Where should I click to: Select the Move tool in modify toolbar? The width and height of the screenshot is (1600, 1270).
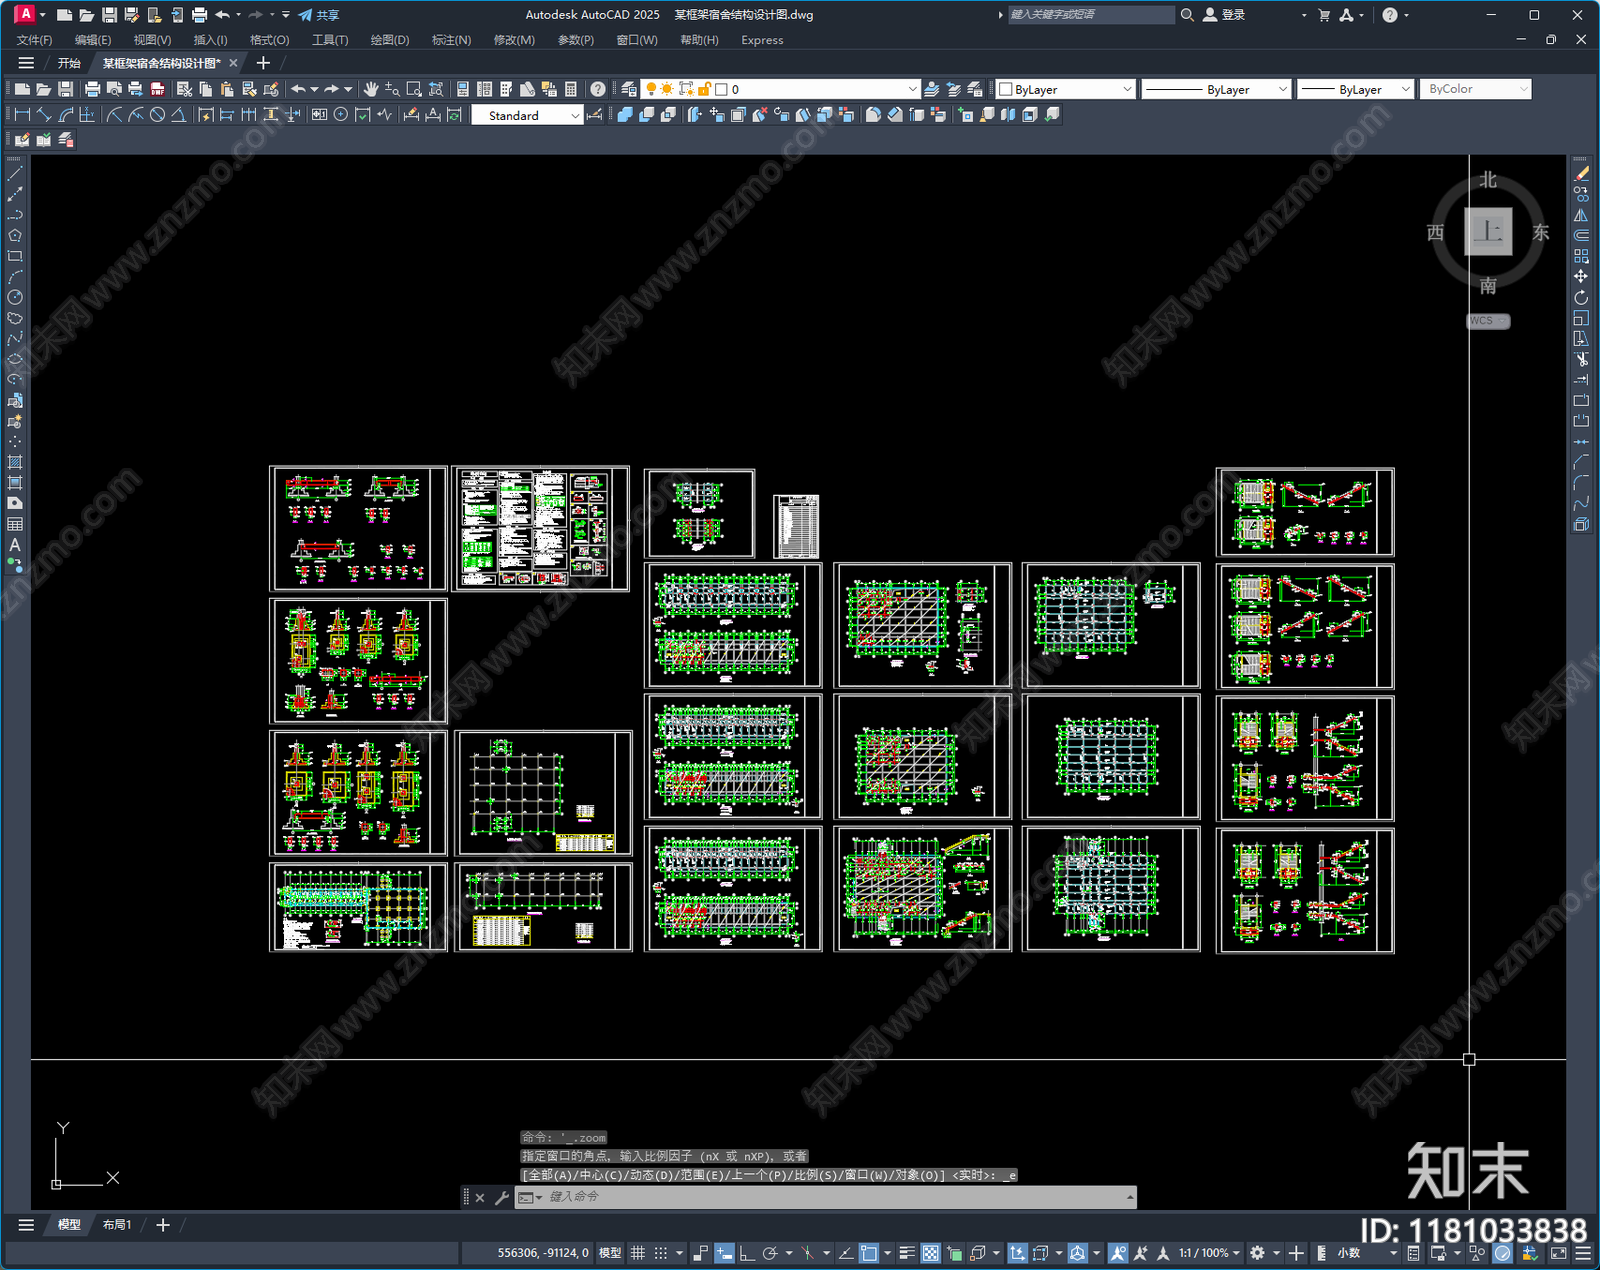point(1581,276)
